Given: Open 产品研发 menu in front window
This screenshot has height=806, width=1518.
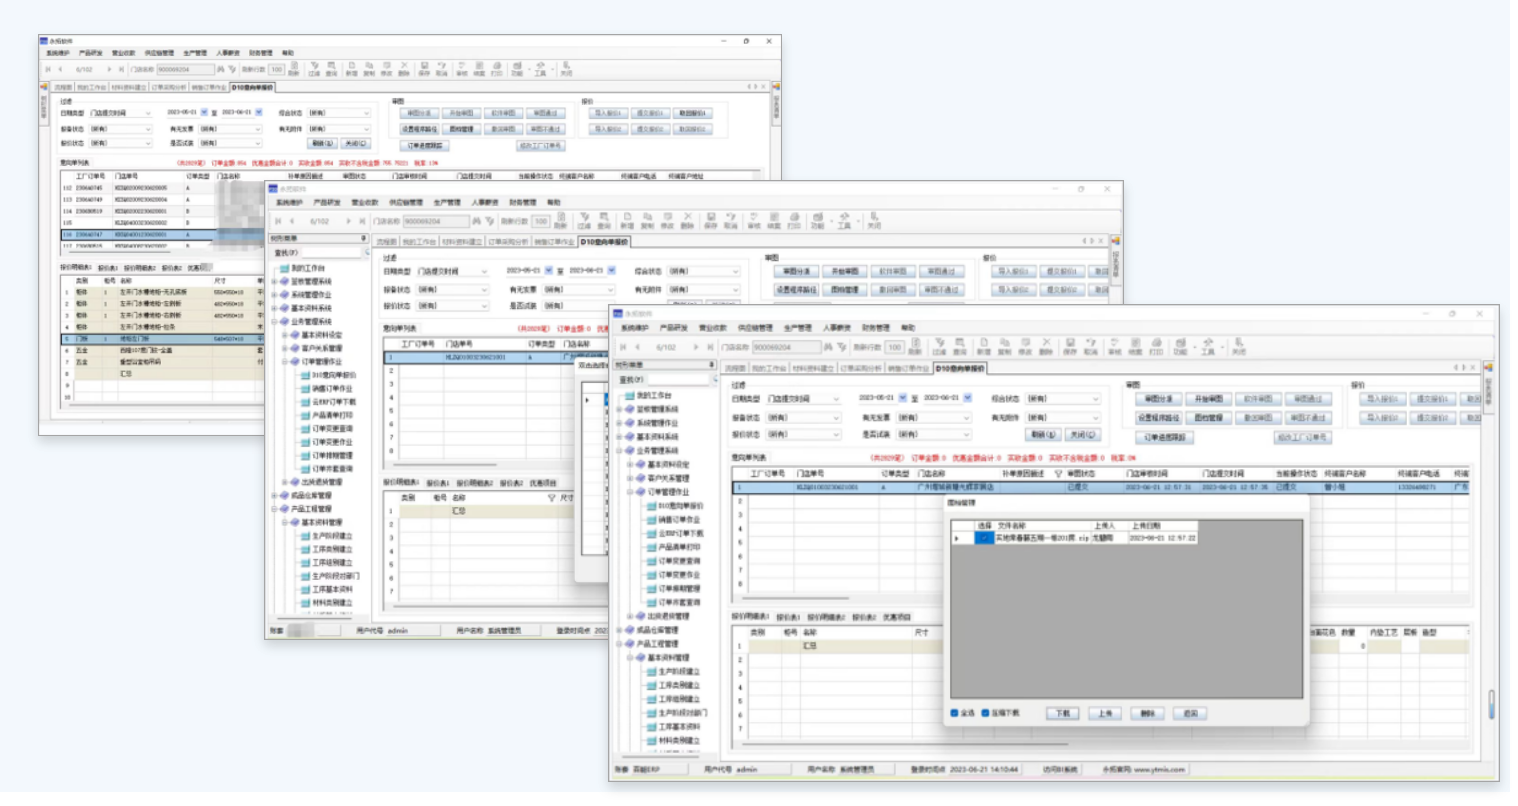Looking at the screenshot, I should pyautogui.click(x=673, y=328).
